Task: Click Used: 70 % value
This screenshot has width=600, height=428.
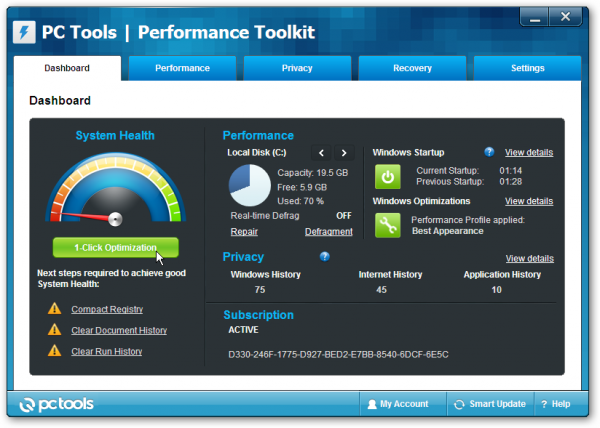Action: pyautogui.click(x=301, y=201)
